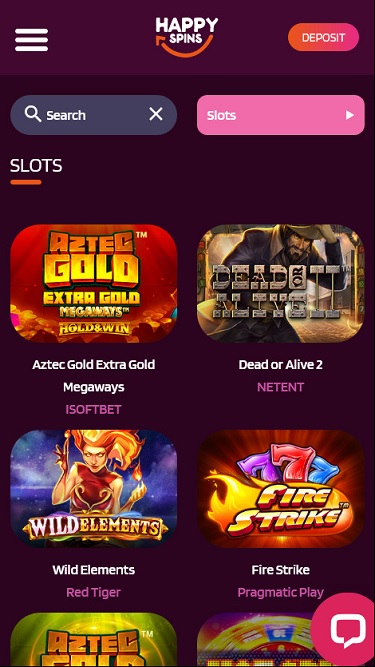Viewport: 375px width, 667px height.
Task: Launch the Wild Elements game thumbnail
Action: [94, 489]
